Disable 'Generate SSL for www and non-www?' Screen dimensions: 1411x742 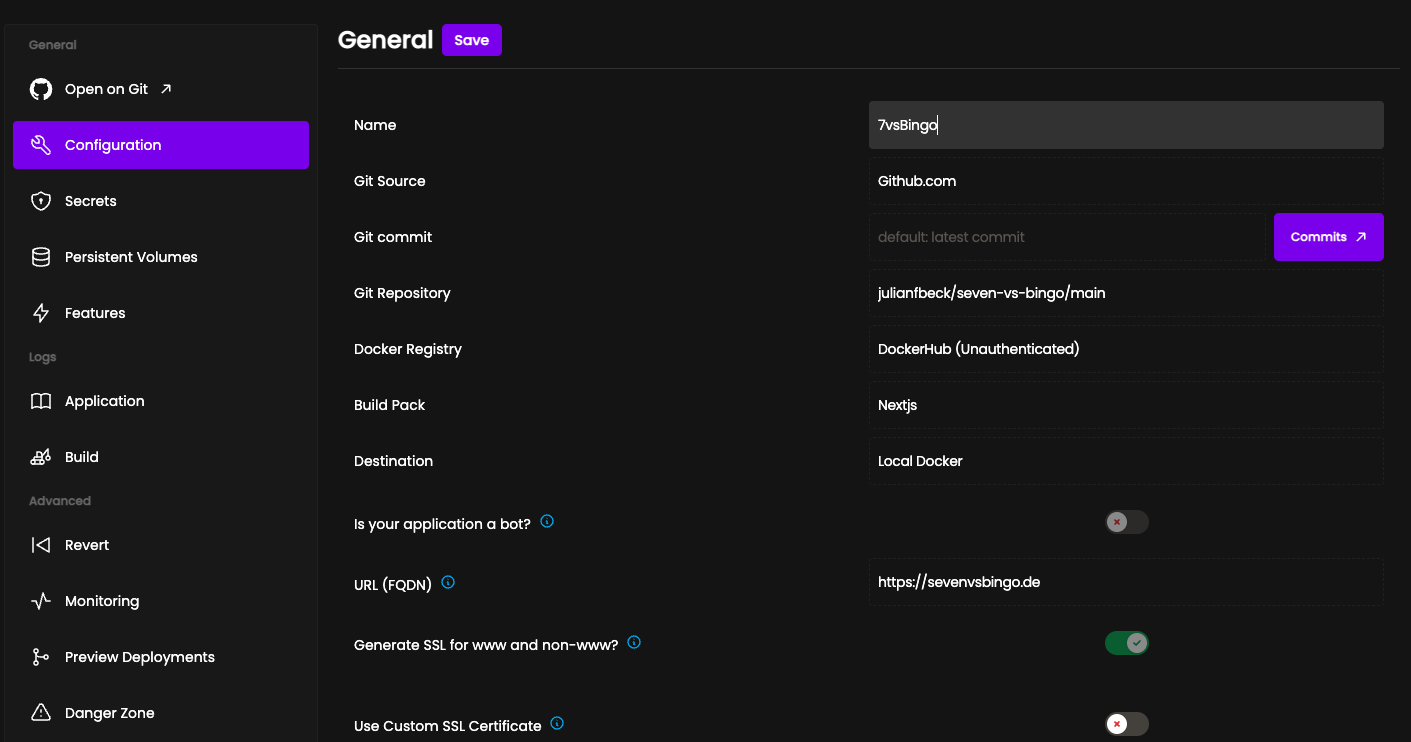[x=1126, y=643]
